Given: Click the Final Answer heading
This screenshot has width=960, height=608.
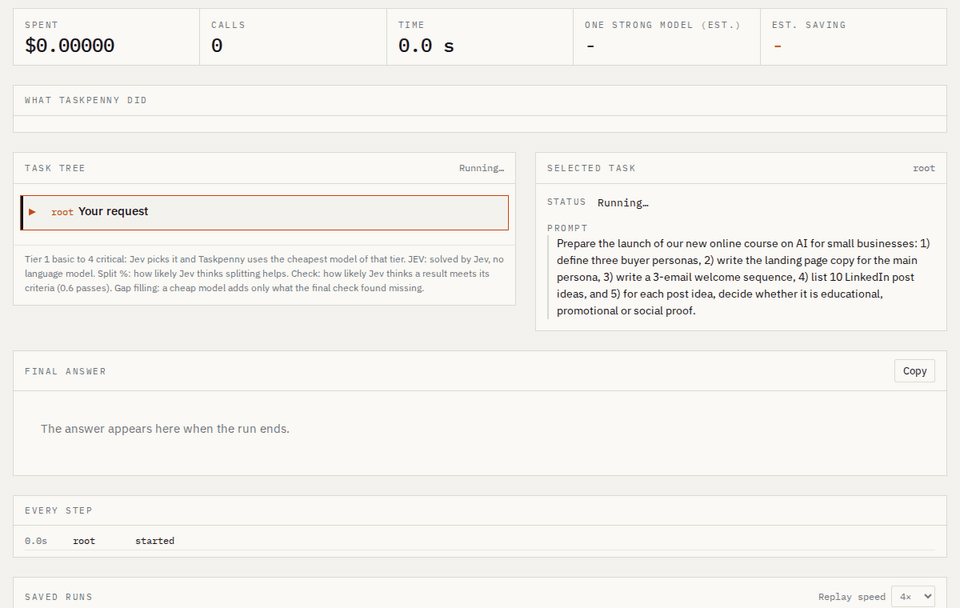Looking at the screenshot, I should coord(66,372).
